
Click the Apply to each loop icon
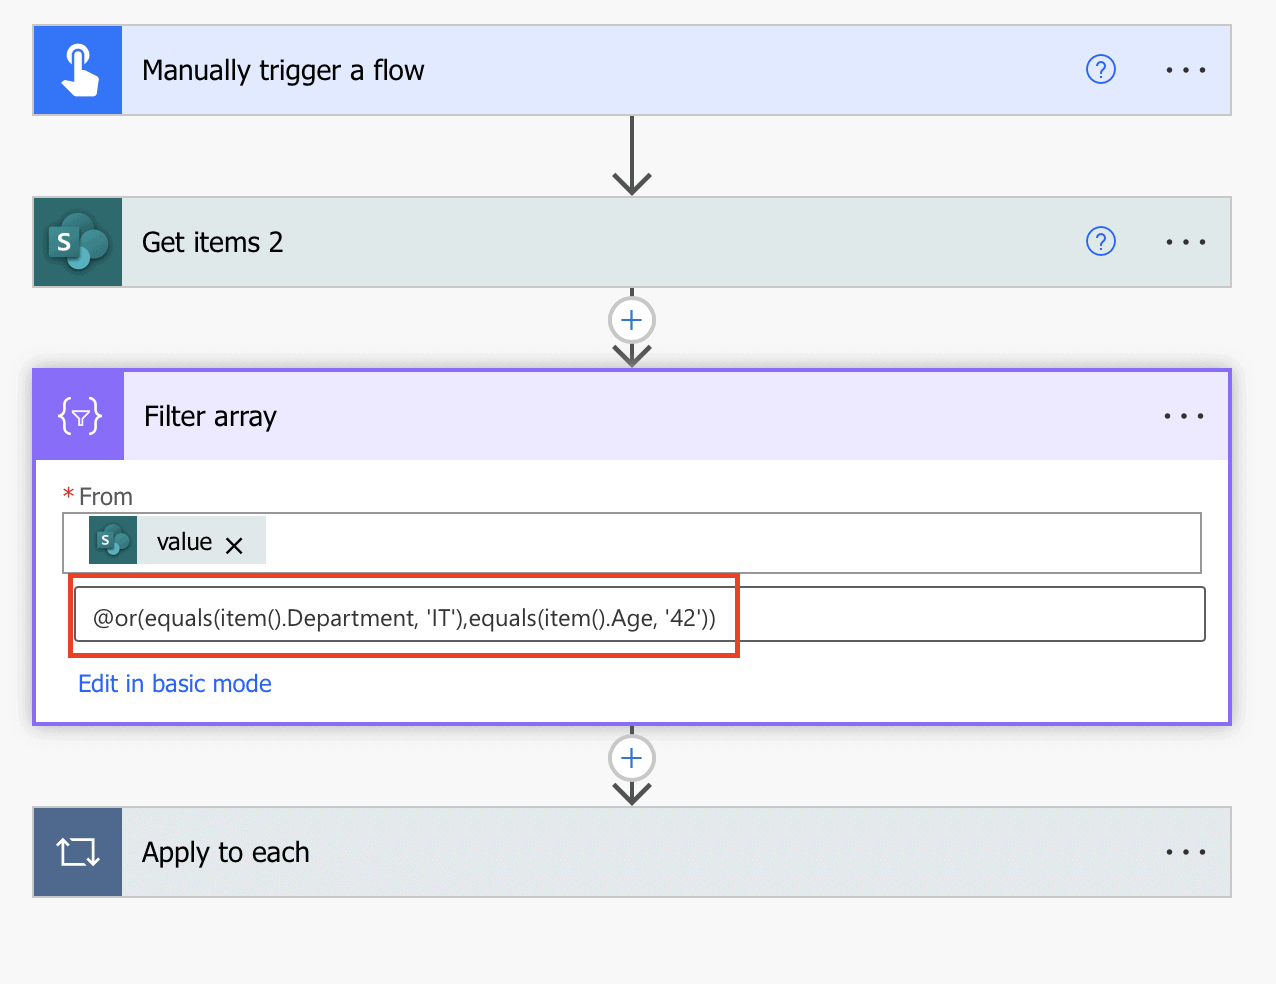[77, 852]
